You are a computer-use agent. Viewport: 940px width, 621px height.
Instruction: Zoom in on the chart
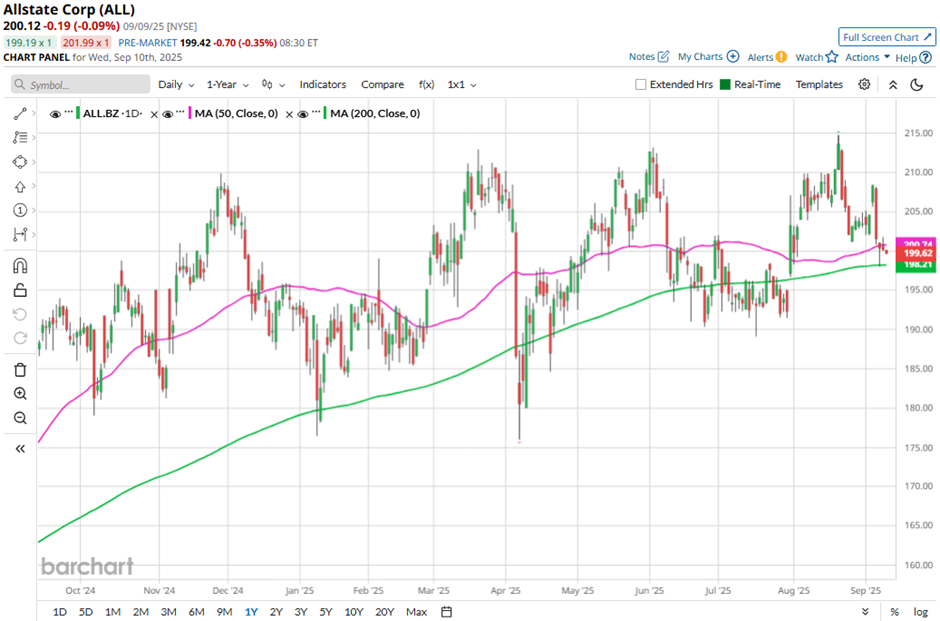pos(20,393)
